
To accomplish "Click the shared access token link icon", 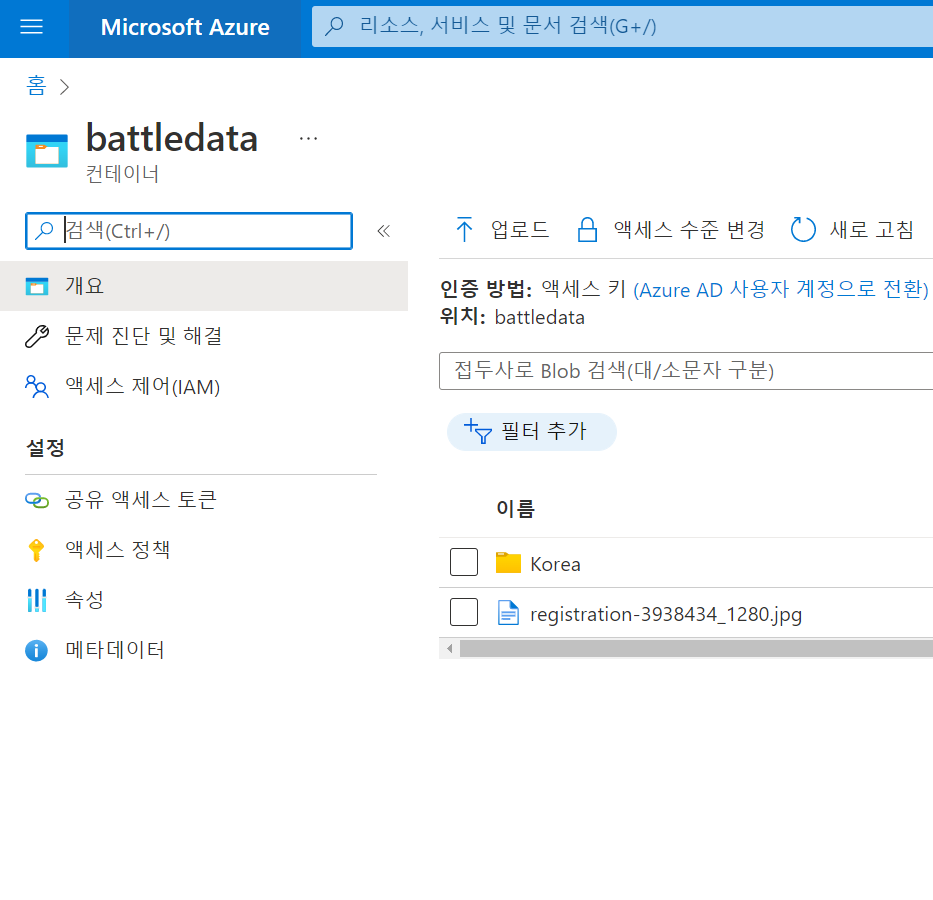I will coord(37,501).
